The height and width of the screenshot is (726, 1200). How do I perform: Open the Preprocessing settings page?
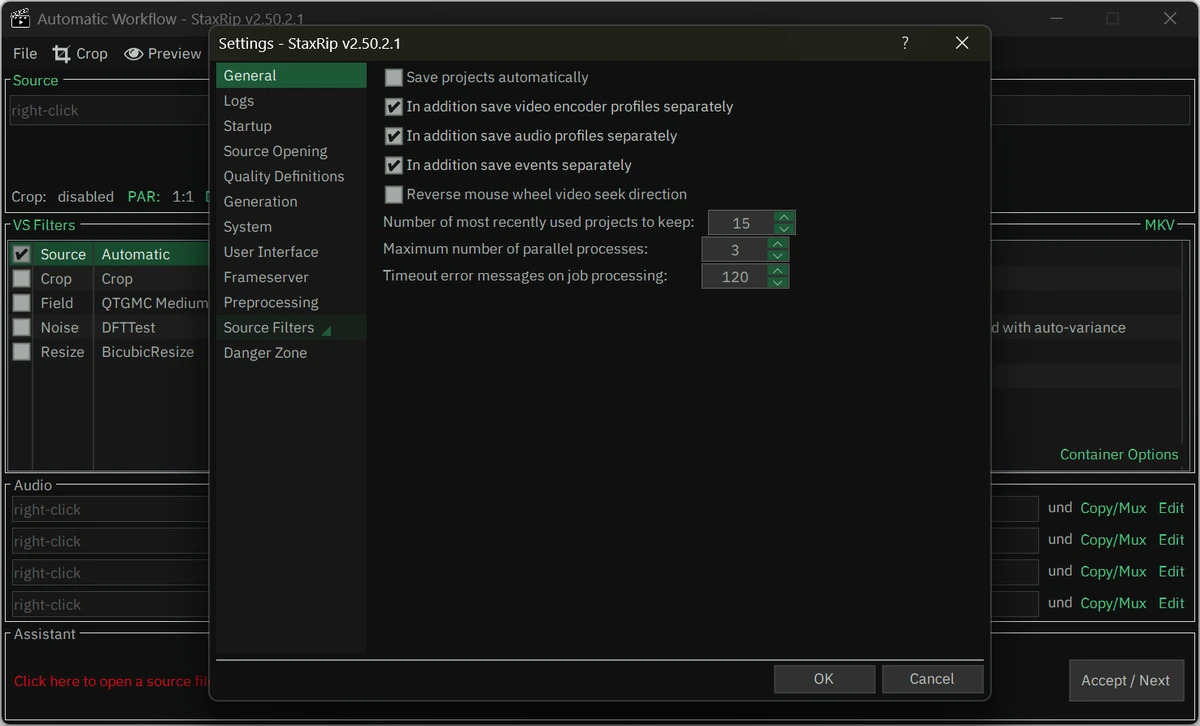point(291,302)
